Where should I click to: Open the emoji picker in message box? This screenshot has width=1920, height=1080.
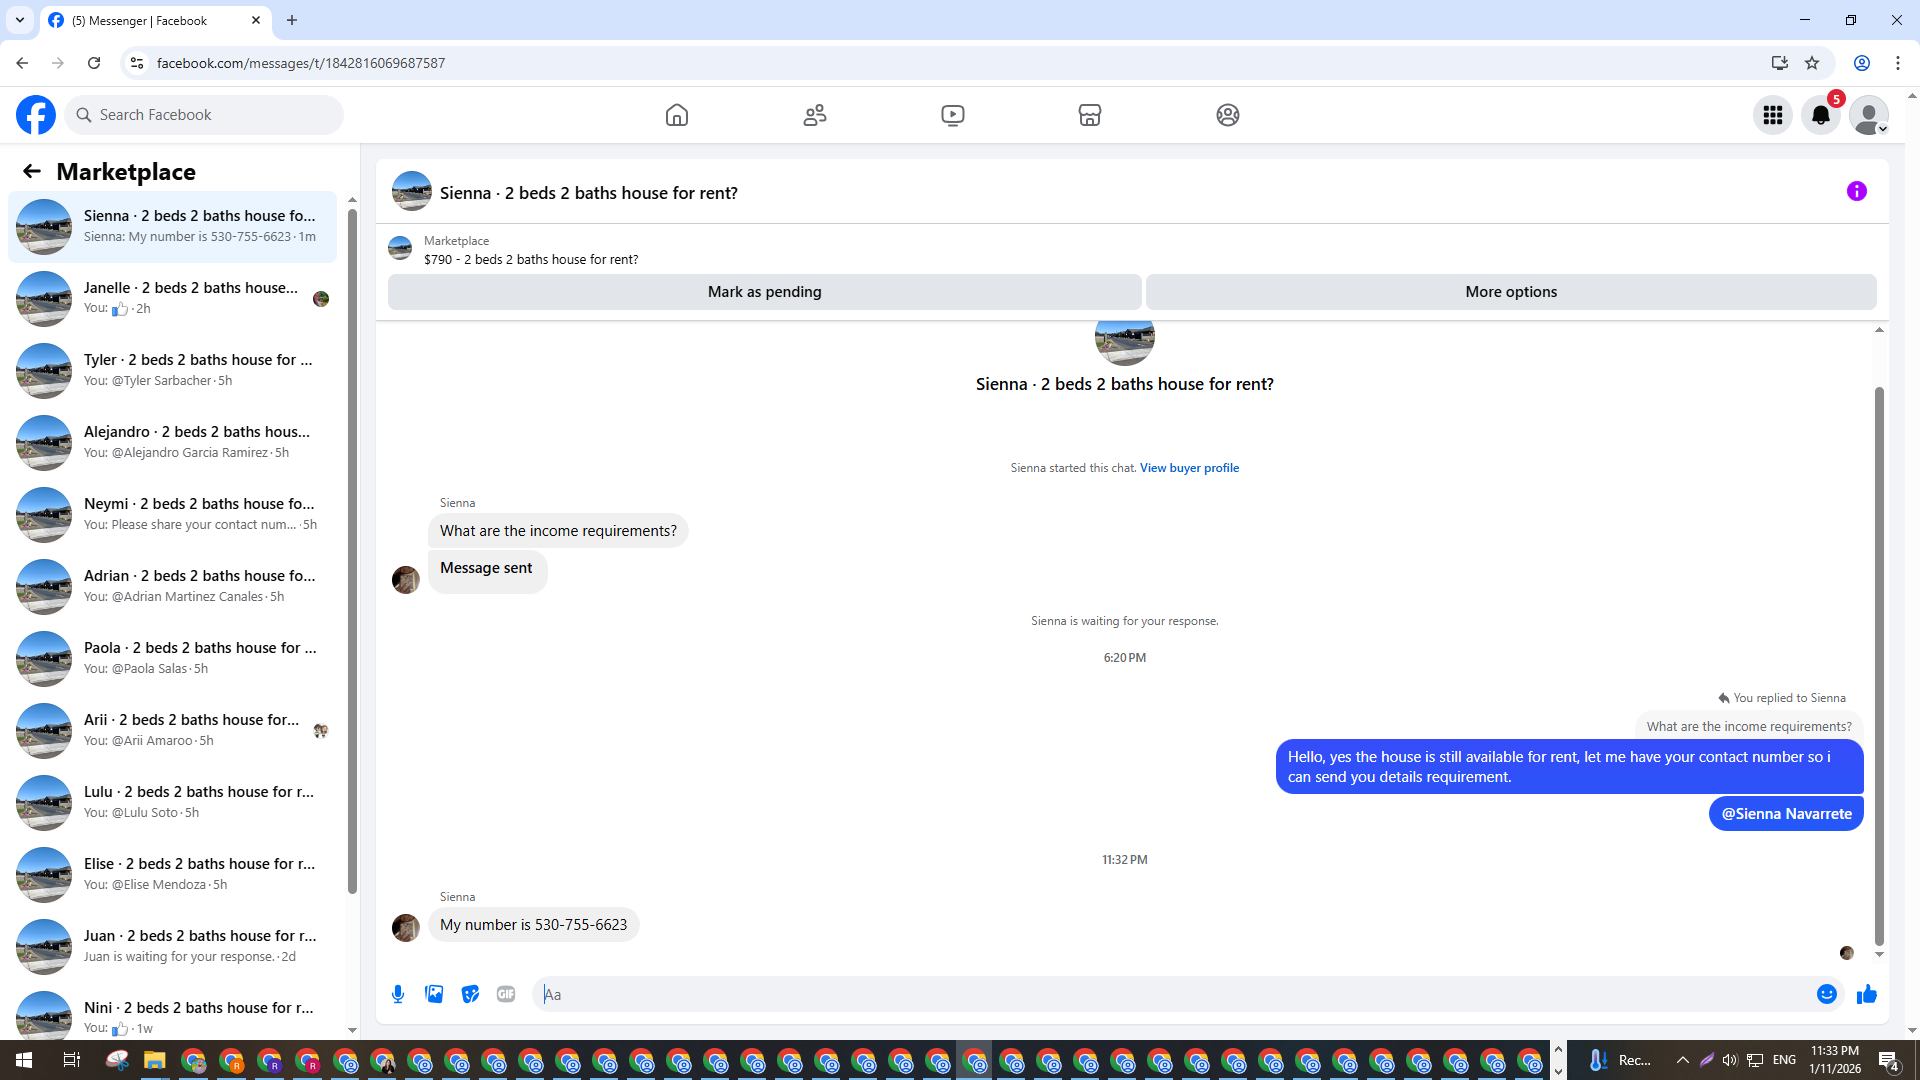[x=1827, y=994]
